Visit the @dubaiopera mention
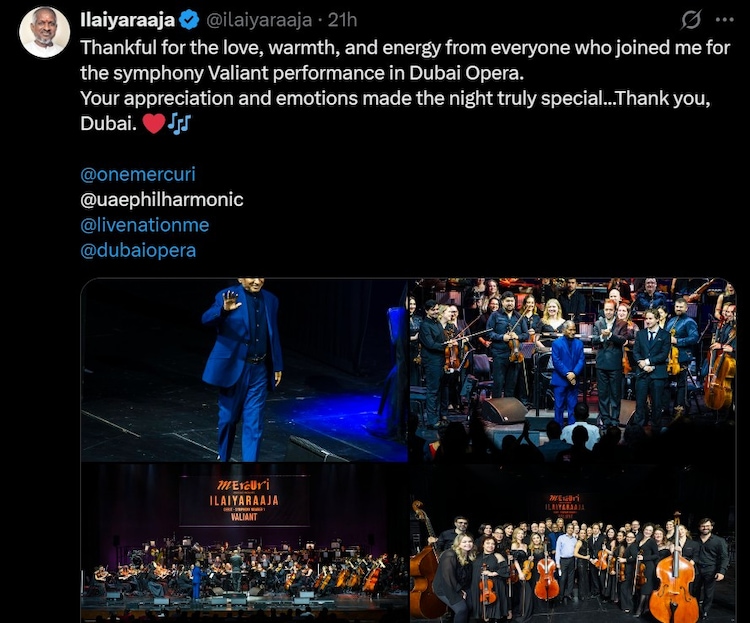 (x=138, y=250)
